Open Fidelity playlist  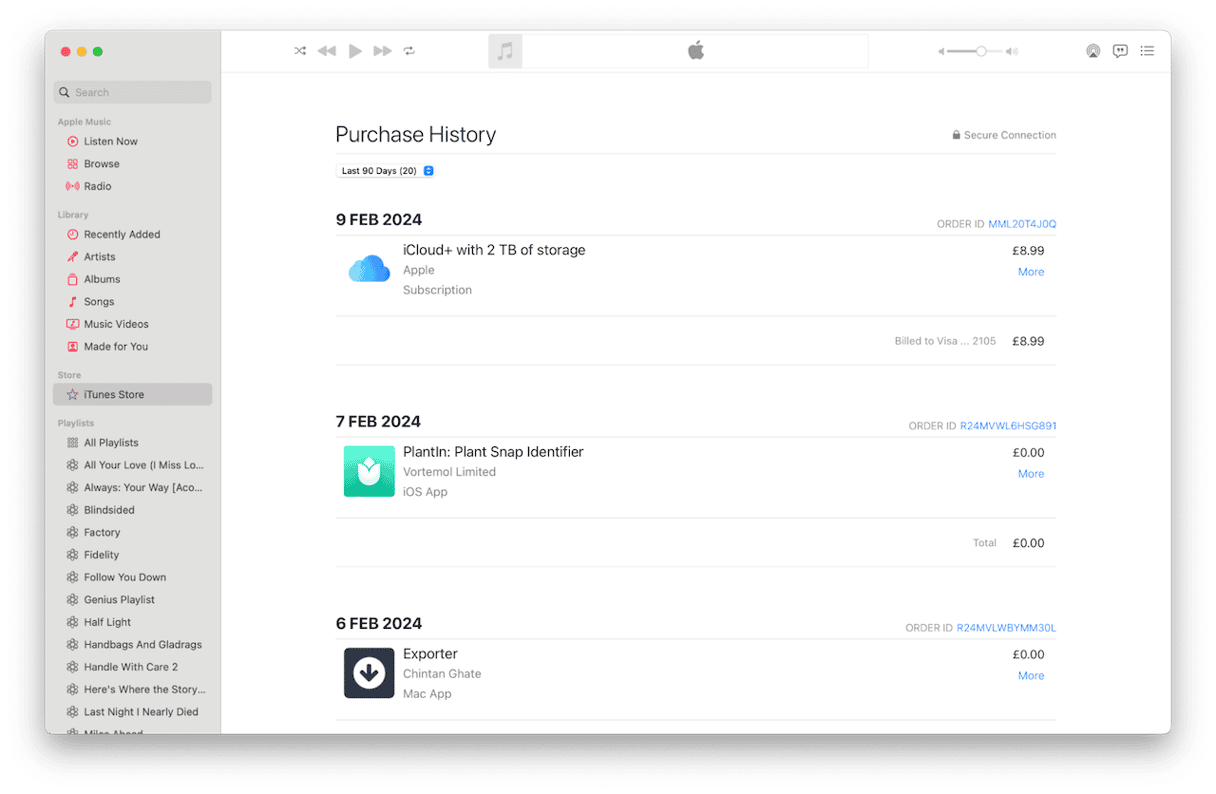point(133,555)
